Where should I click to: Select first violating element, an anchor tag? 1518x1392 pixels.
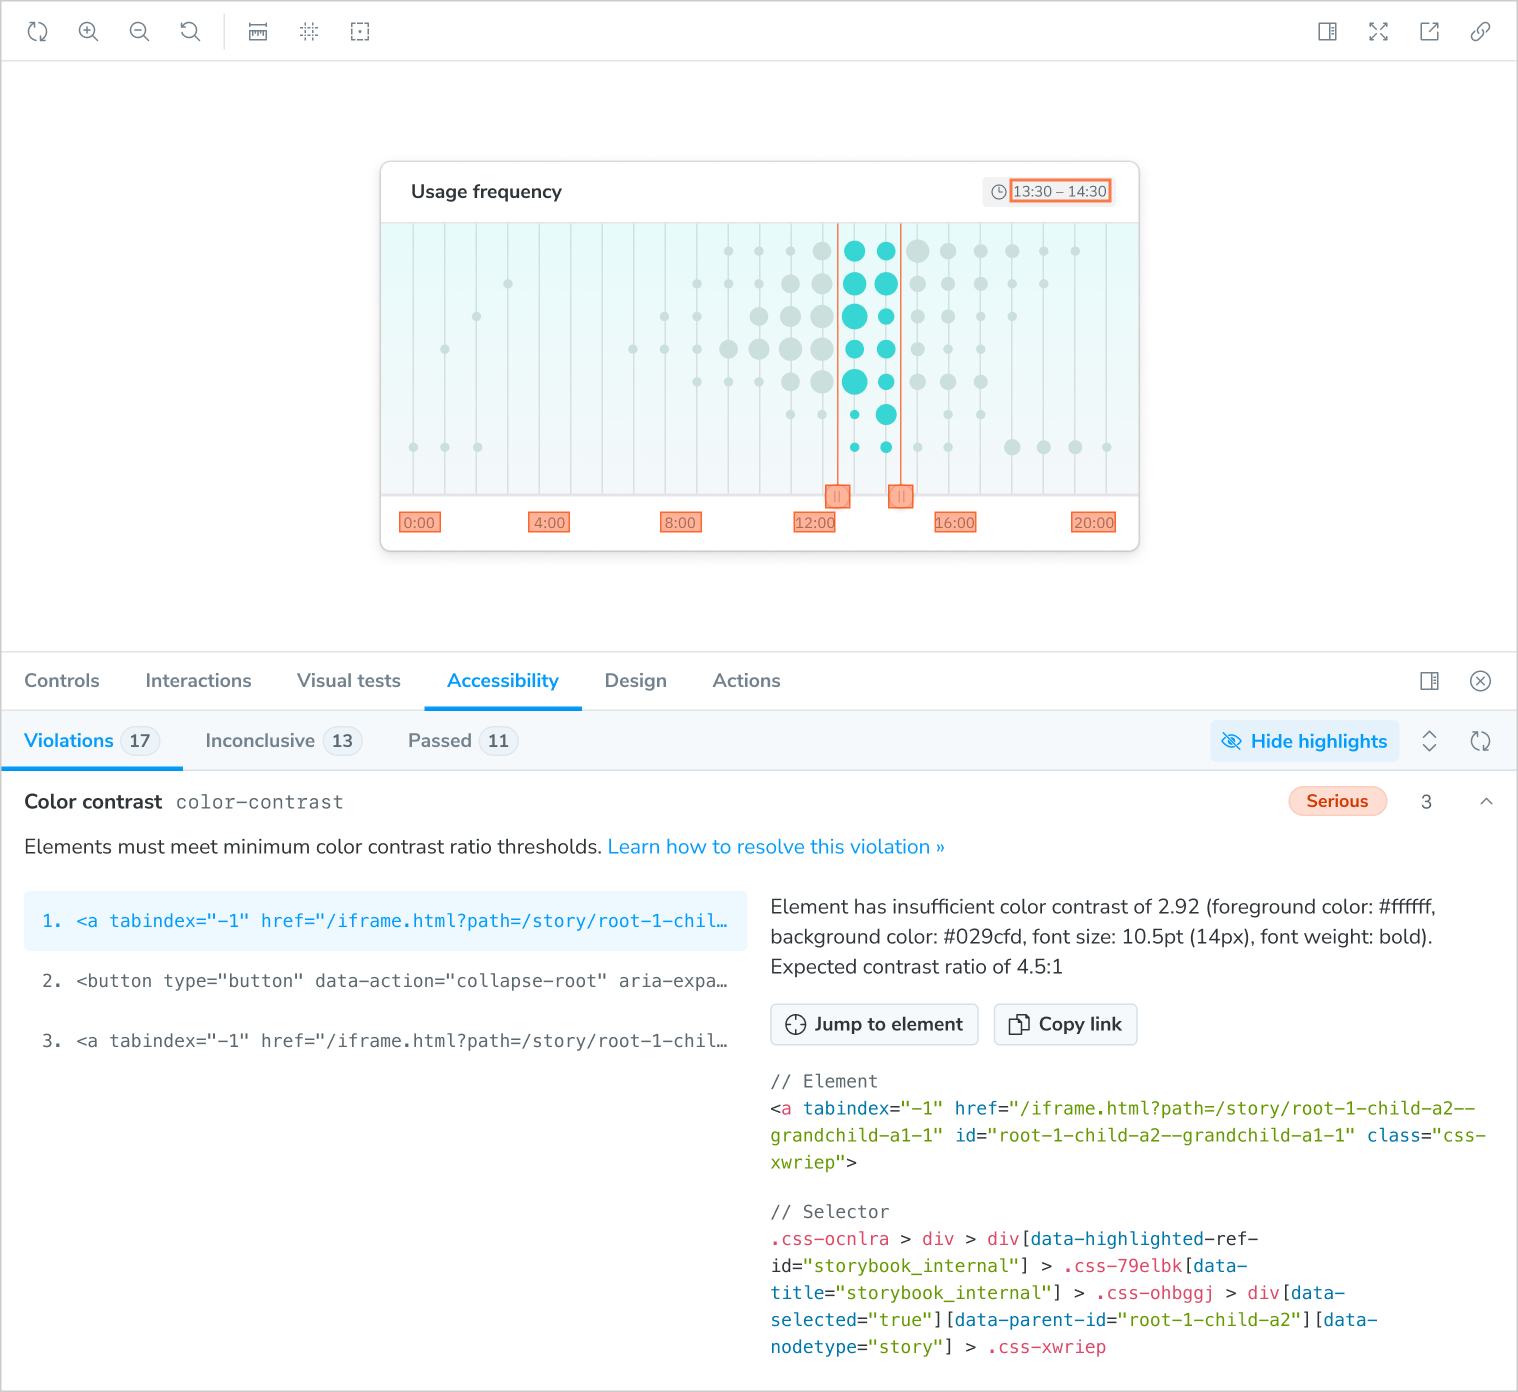point(386,921)
